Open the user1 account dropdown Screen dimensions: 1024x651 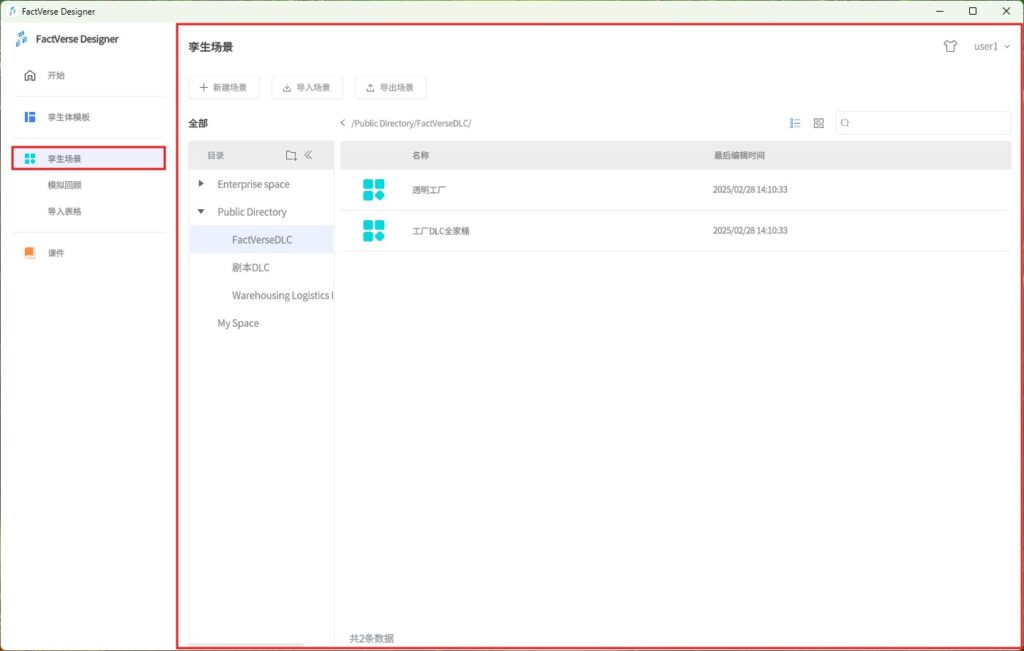[x=991, y=46]
